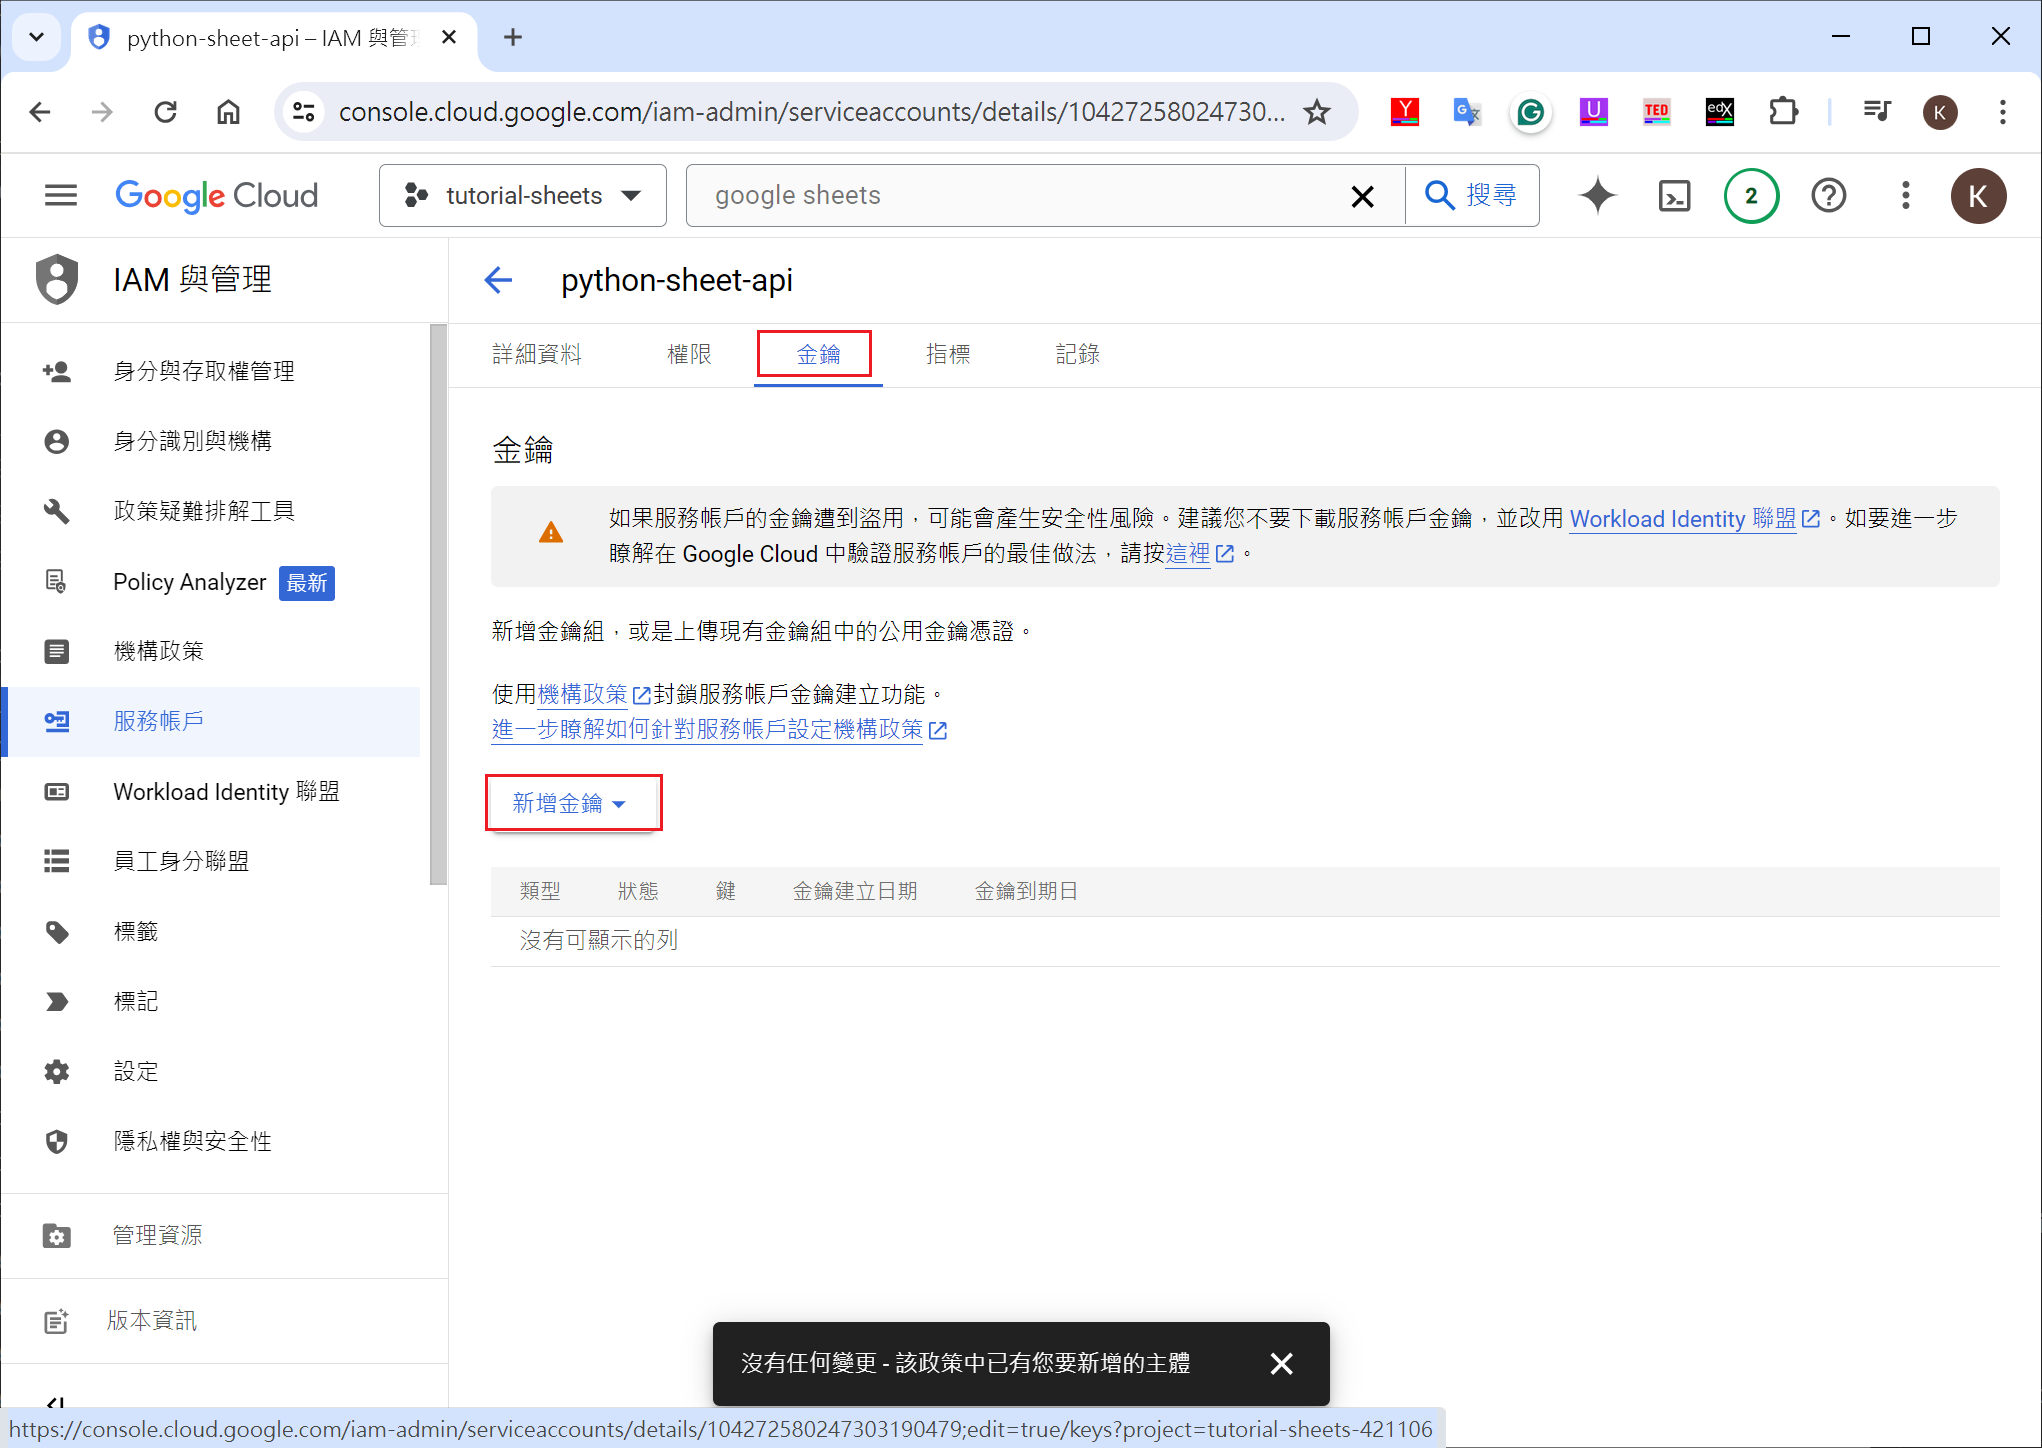The width and height of the screenshot is (2042, 1448).
Task: Open the Chrome tab search dropdown arrow
Action: pos(37,37)
